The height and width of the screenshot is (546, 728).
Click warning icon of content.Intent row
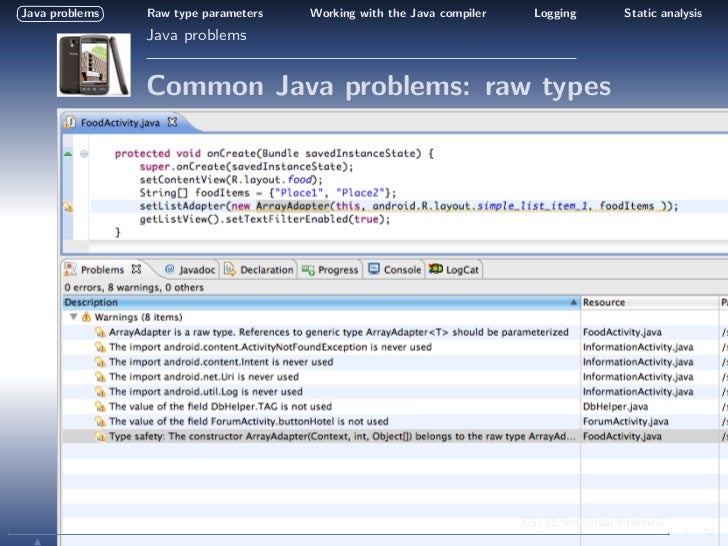click(100, 362)
